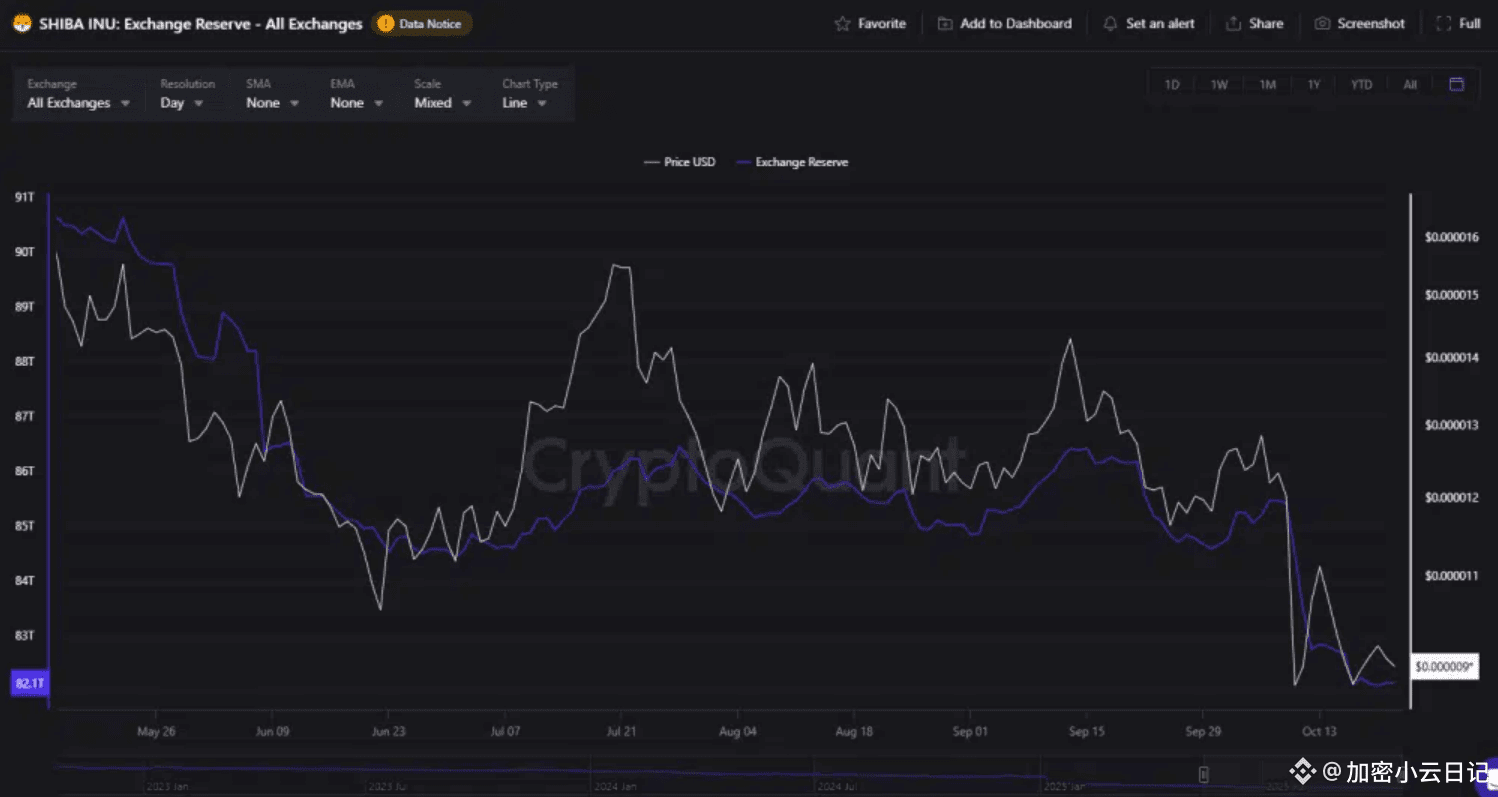Viewport: 1498px width, 797px height.
Task: Select the All time range button
Action: (x=1410, y=85)
